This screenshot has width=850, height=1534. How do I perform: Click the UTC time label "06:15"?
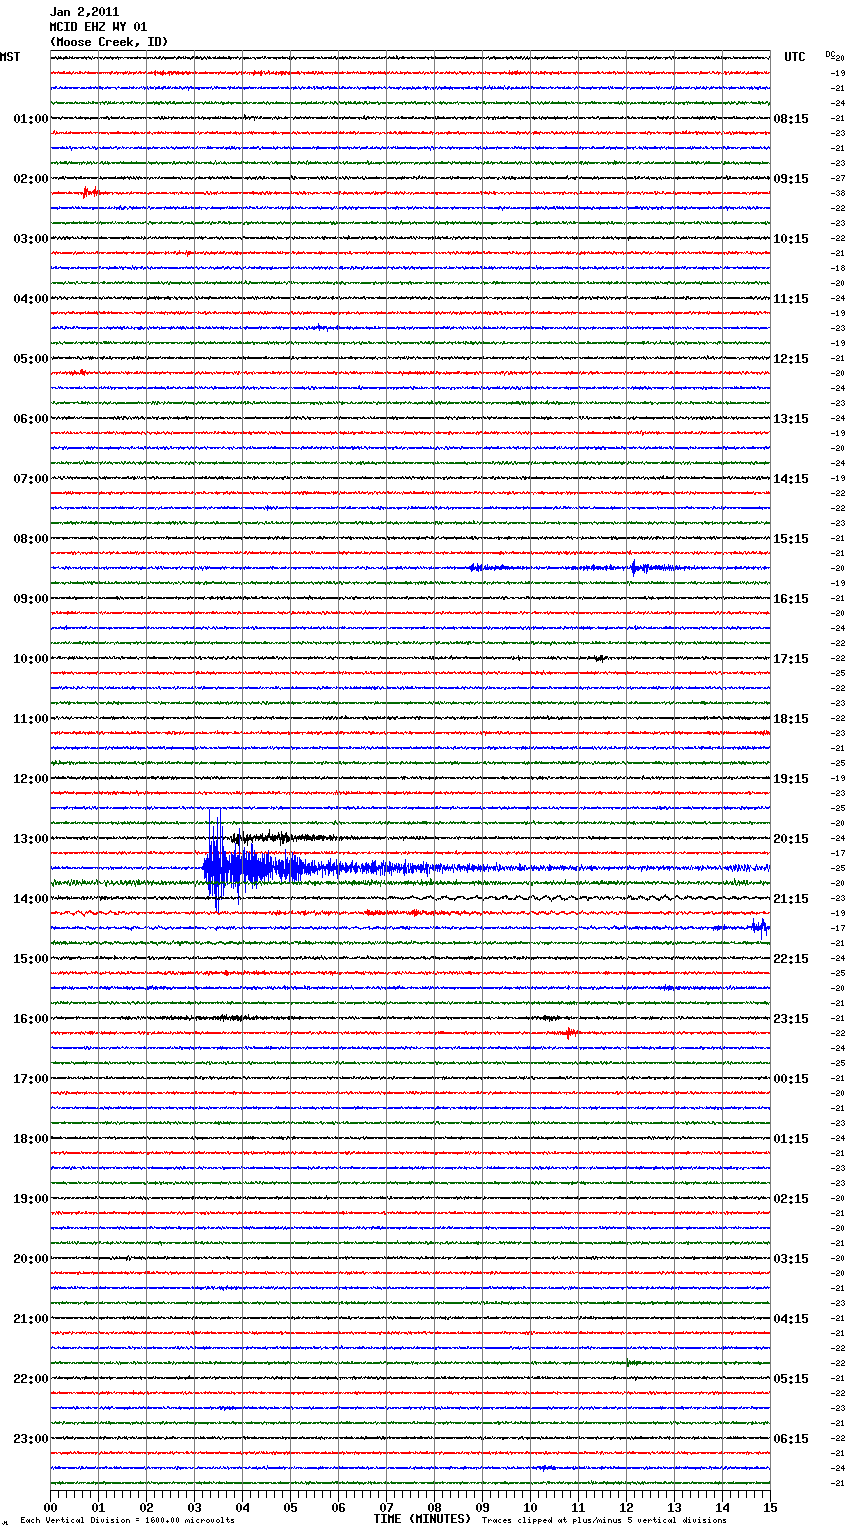[x=791, y=1439]
